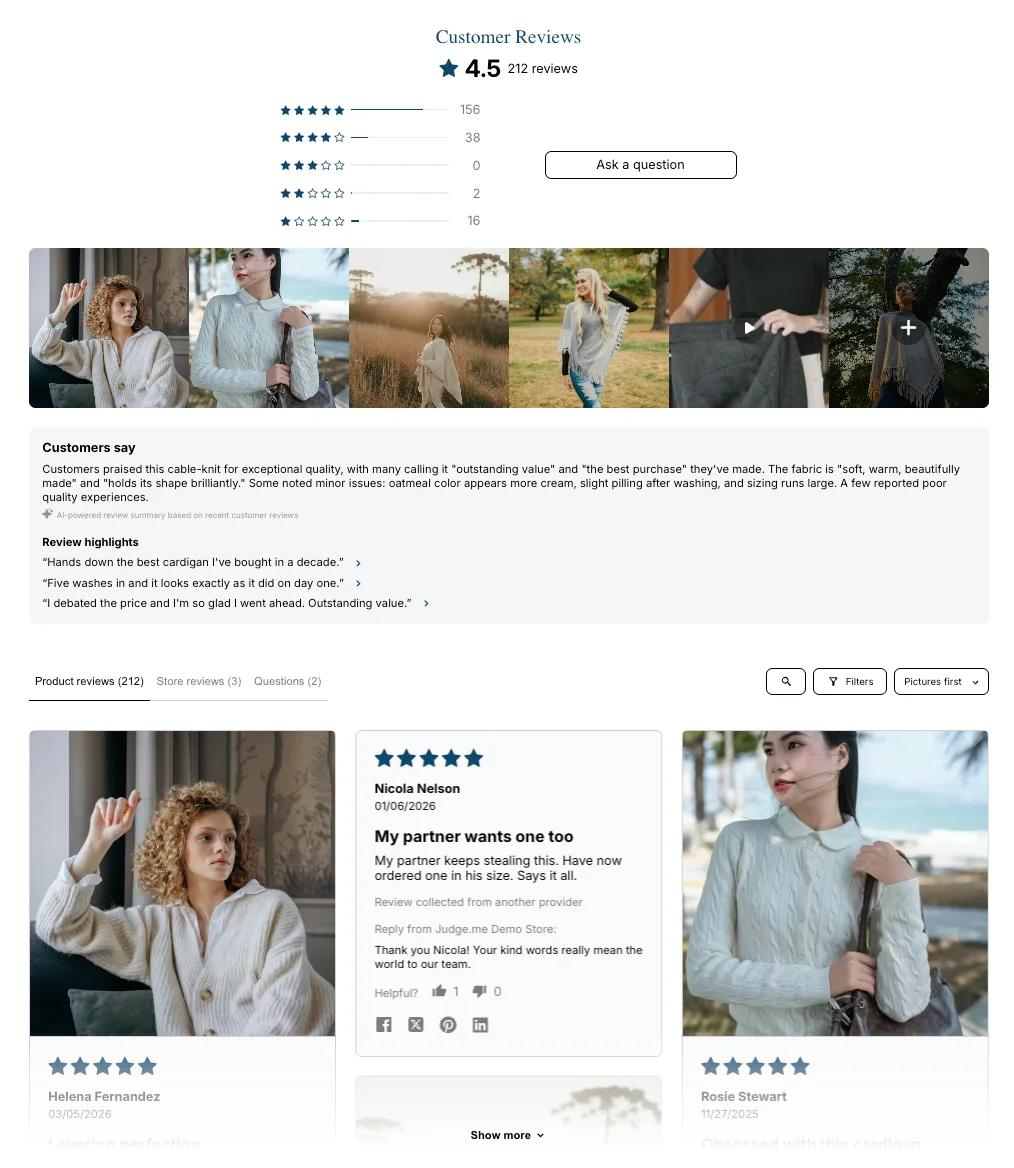Filter by four-star rating row (38)
This screenshot has width=1014, height=1168.
(380, 138)
